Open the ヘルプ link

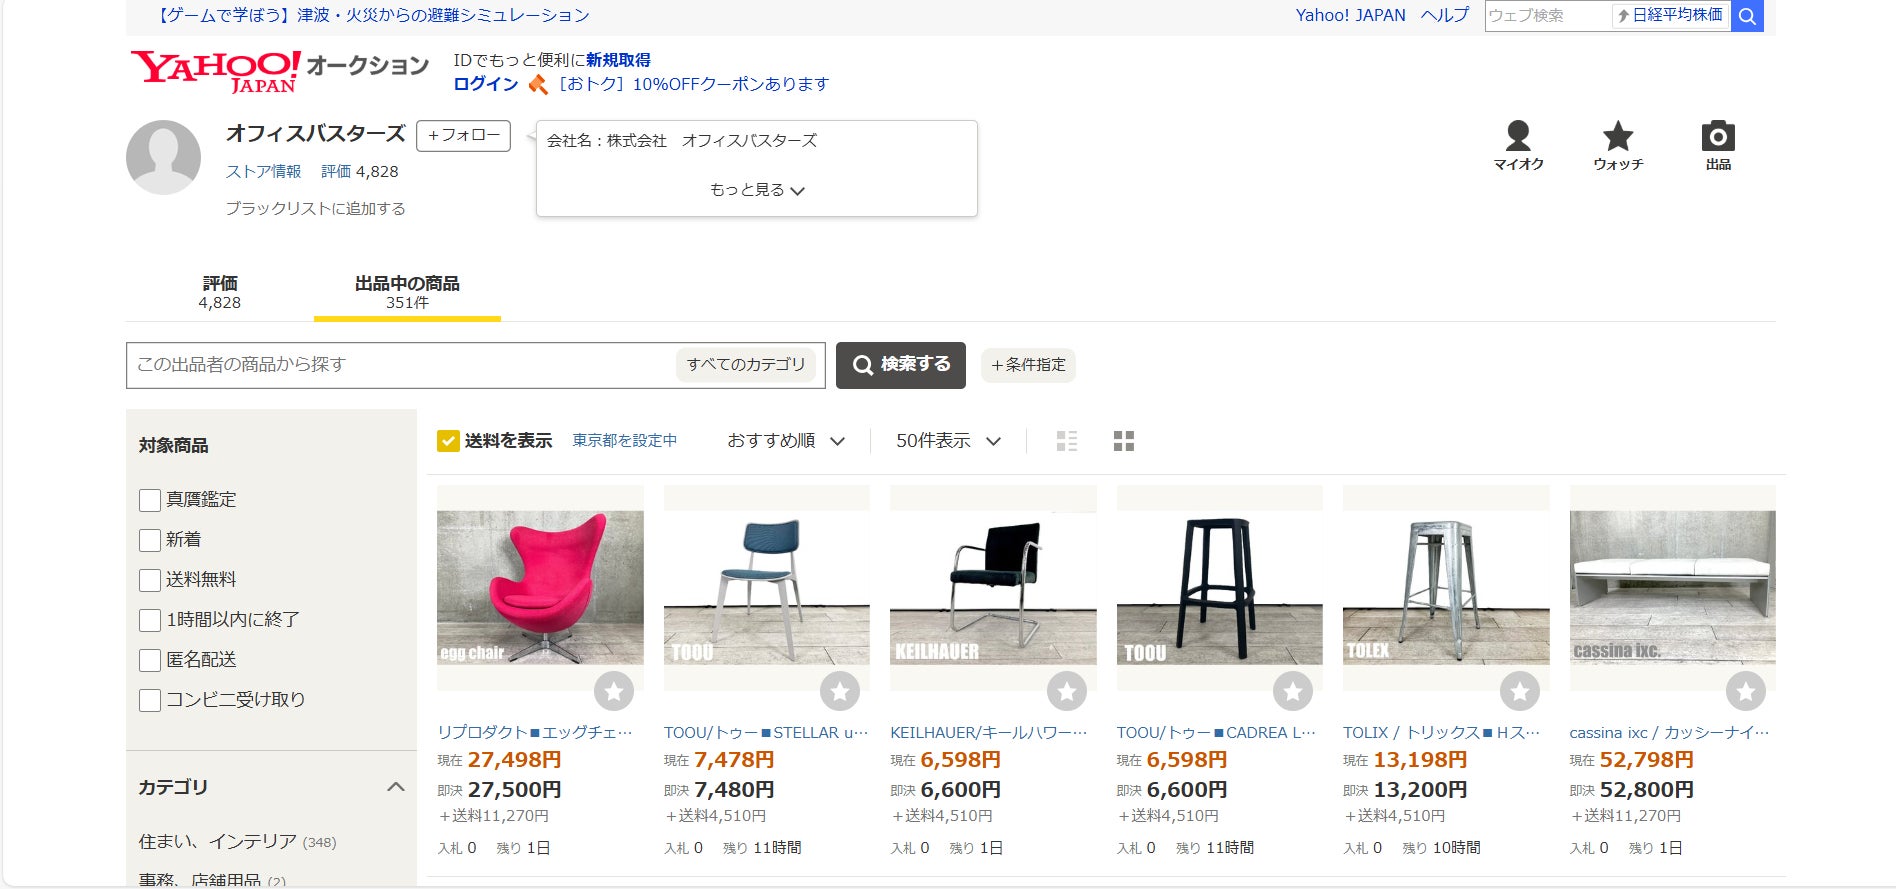[1445, 15]
